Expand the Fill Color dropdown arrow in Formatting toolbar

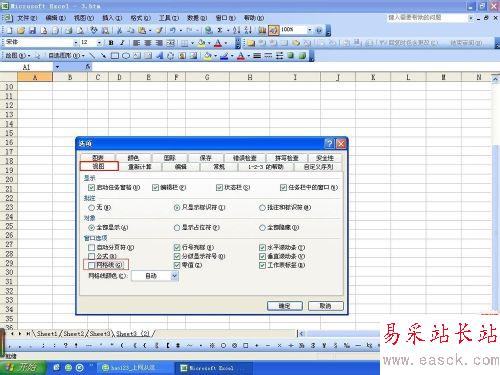point(209,43)
